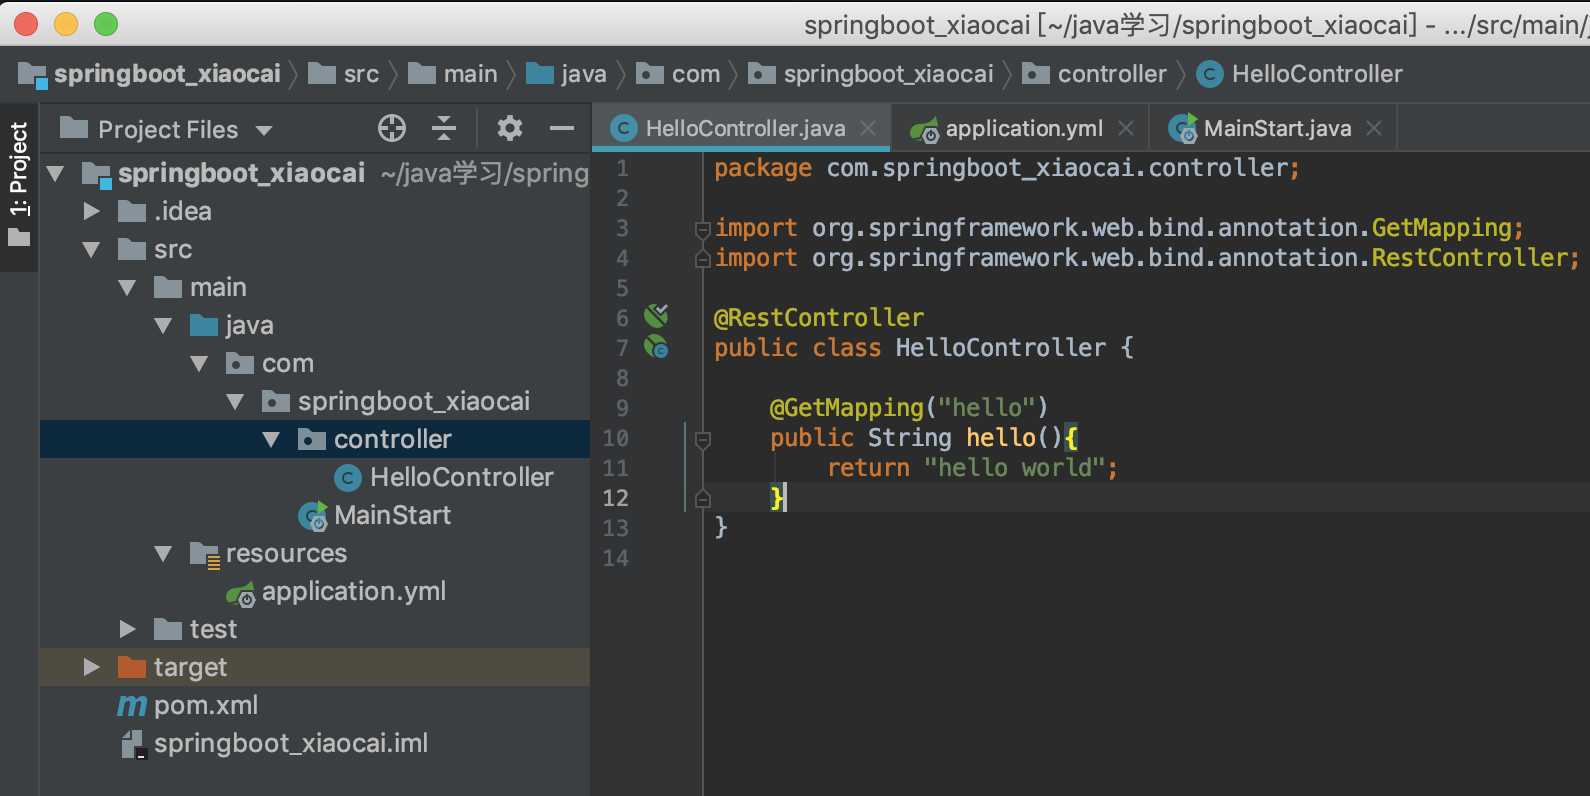1590x796 pixels.
Task: Click the src breadcrumb
Action: click(344, 74)
